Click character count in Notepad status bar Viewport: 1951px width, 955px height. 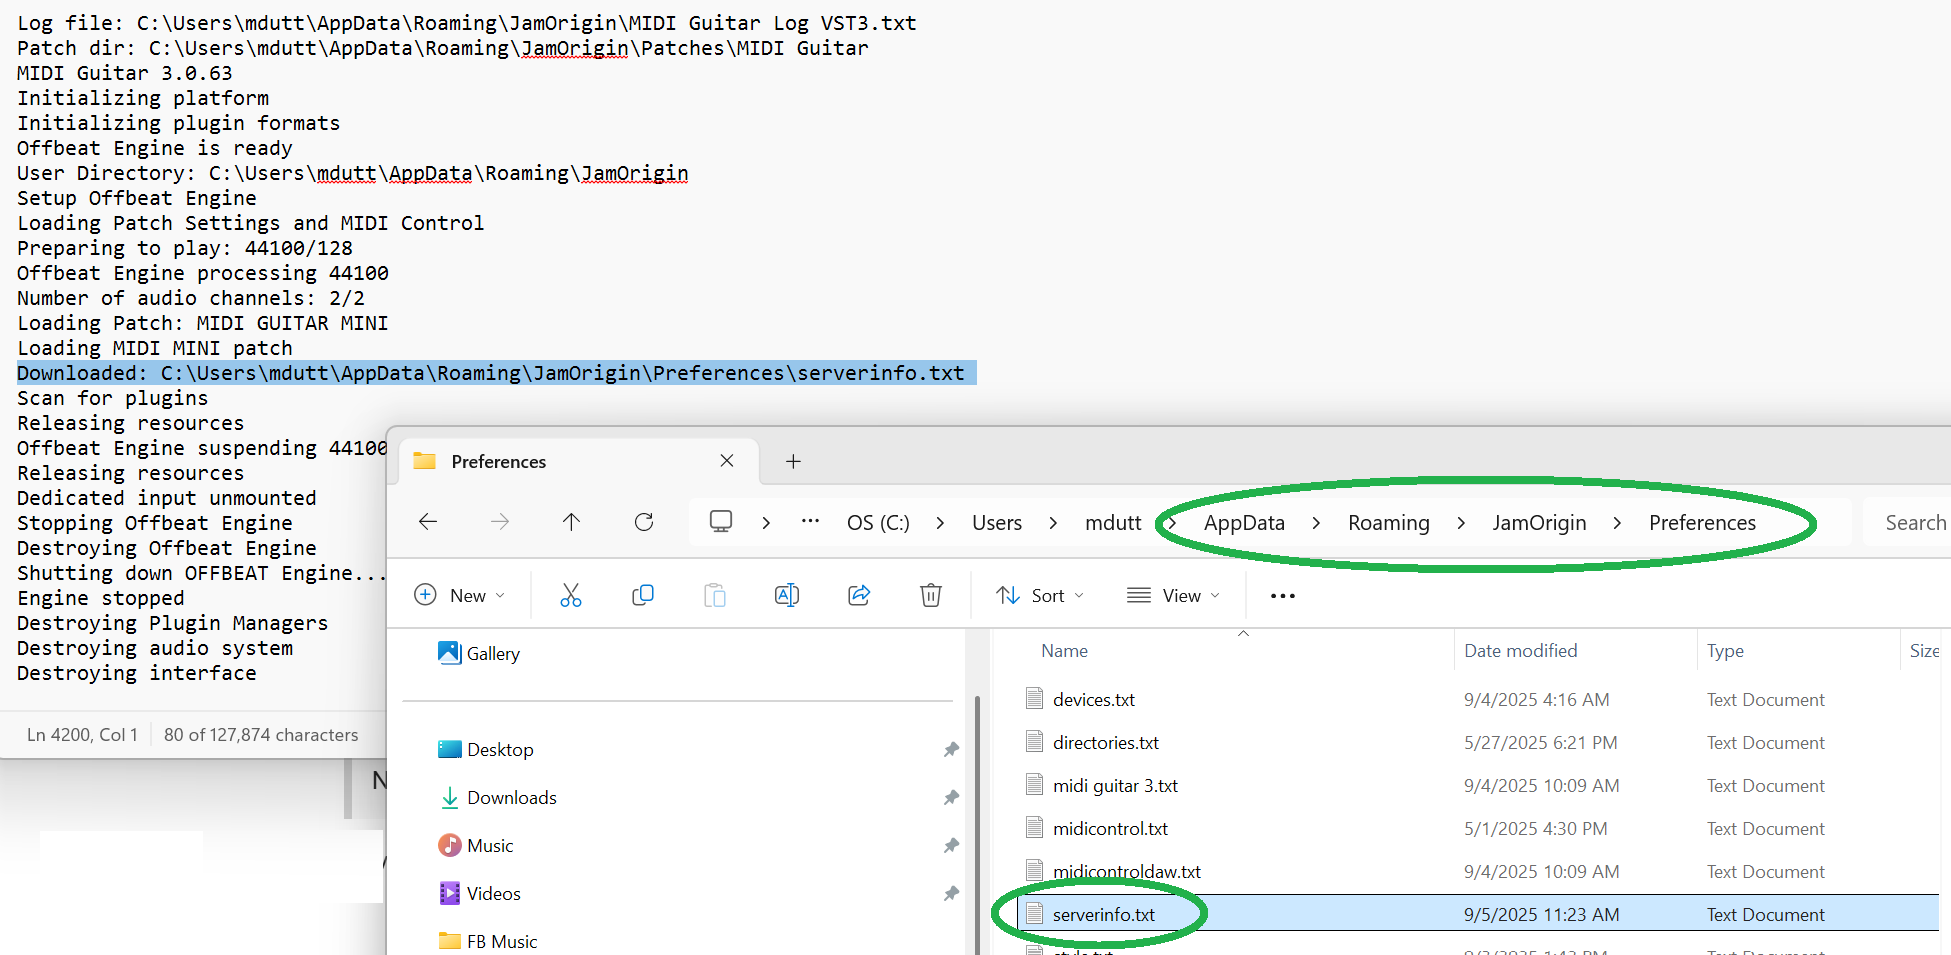[x=261, y=735]
